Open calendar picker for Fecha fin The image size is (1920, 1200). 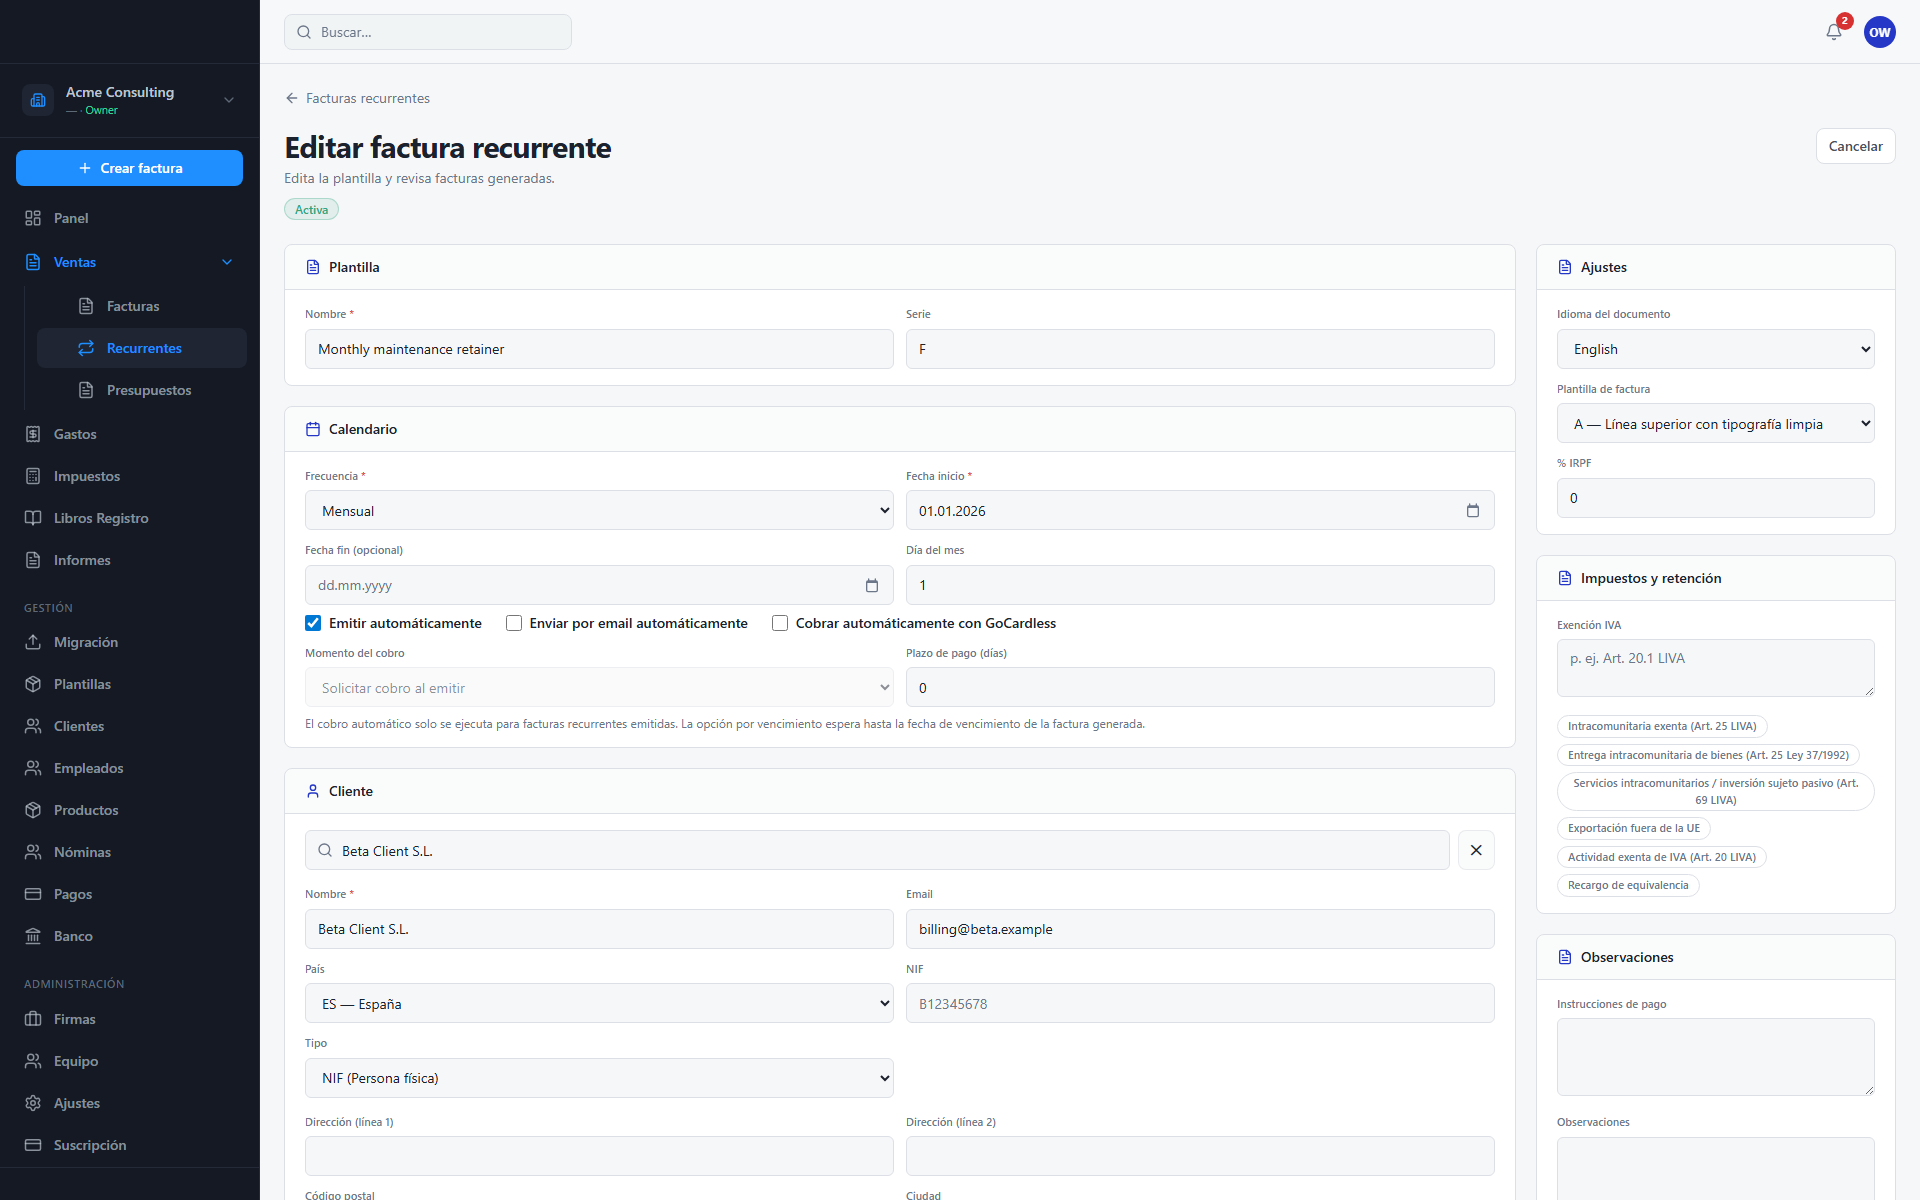(872, 586)
